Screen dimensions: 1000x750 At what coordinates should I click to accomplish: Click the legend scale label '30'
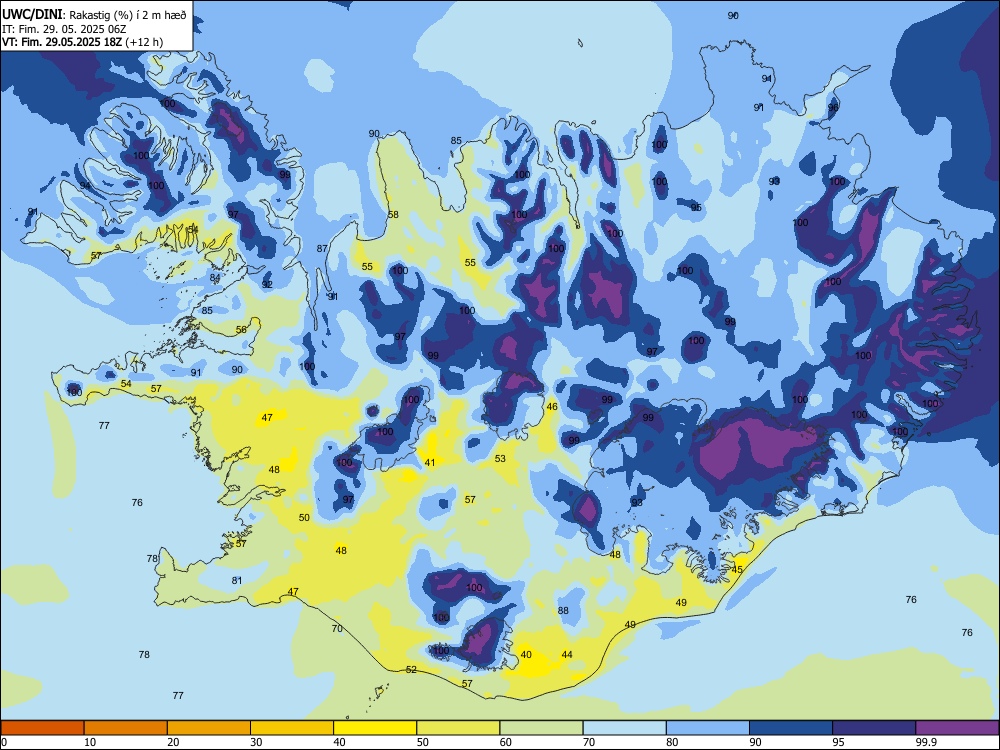(x=256, y=742)
